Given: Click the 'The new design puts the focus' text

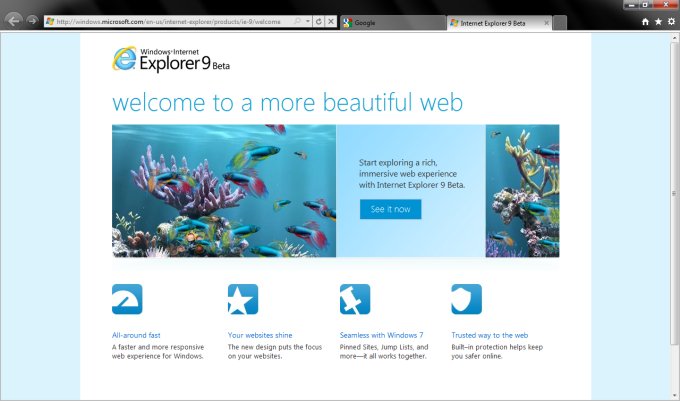Looking at the screenshot, I should 275,352.
